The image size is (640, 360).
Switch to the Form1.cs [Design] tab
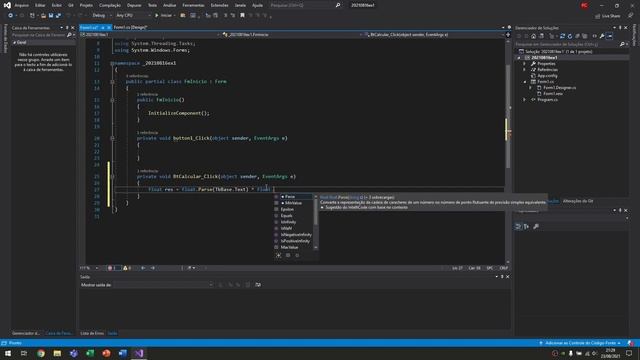coord(130,27)
